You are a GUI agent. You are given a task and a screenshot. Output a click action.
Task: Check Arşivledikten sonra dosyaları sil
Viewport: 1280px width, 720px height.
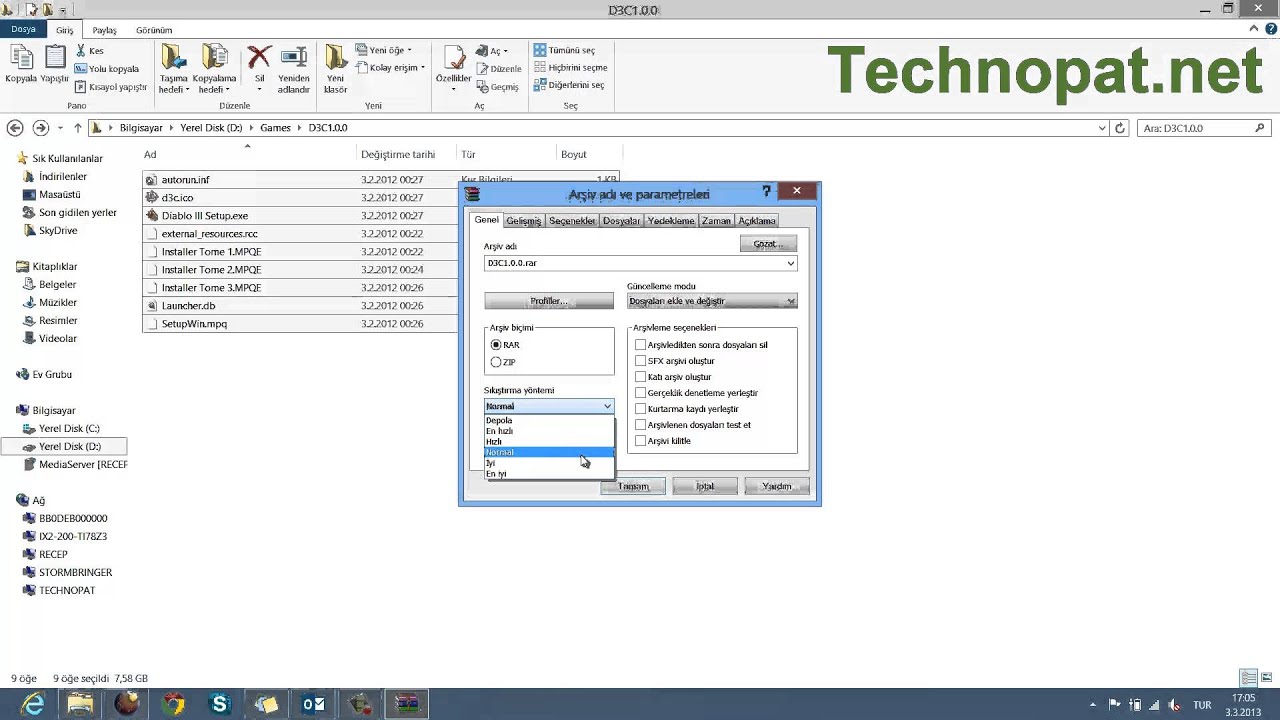641,345
